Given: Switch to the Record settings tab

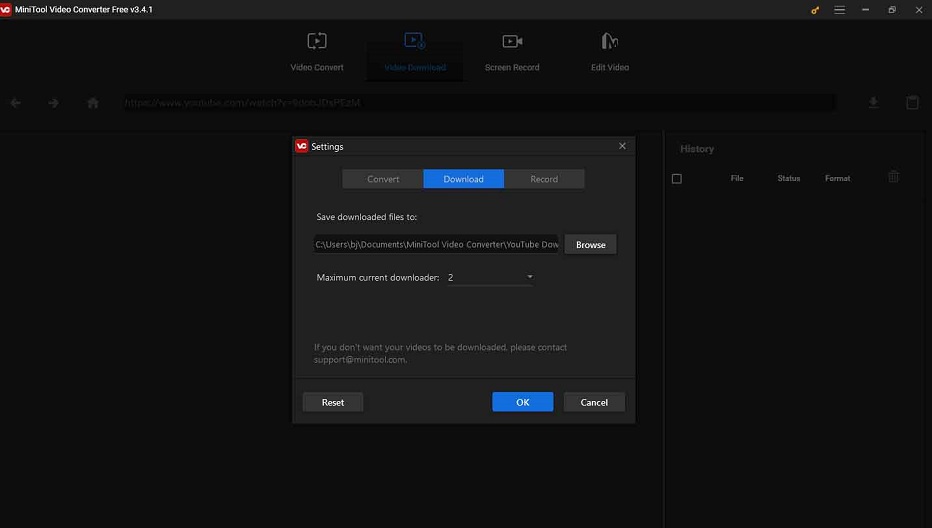Looking at the screenshot, I should 544,179.
